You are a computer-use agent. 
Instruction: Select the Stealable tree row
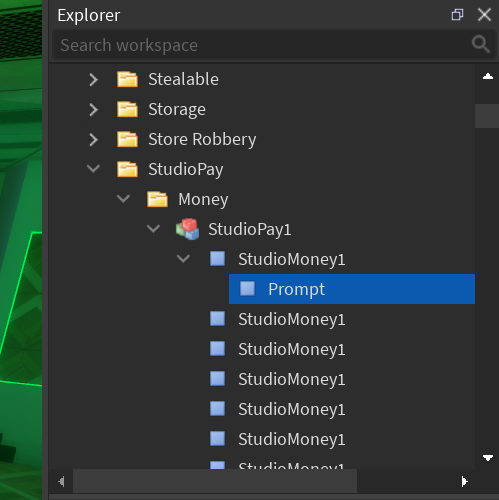tap(262, 79)
